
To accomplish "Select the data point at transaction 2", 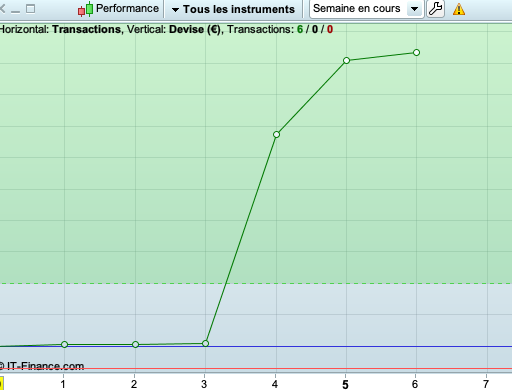I will click(135, 344).
